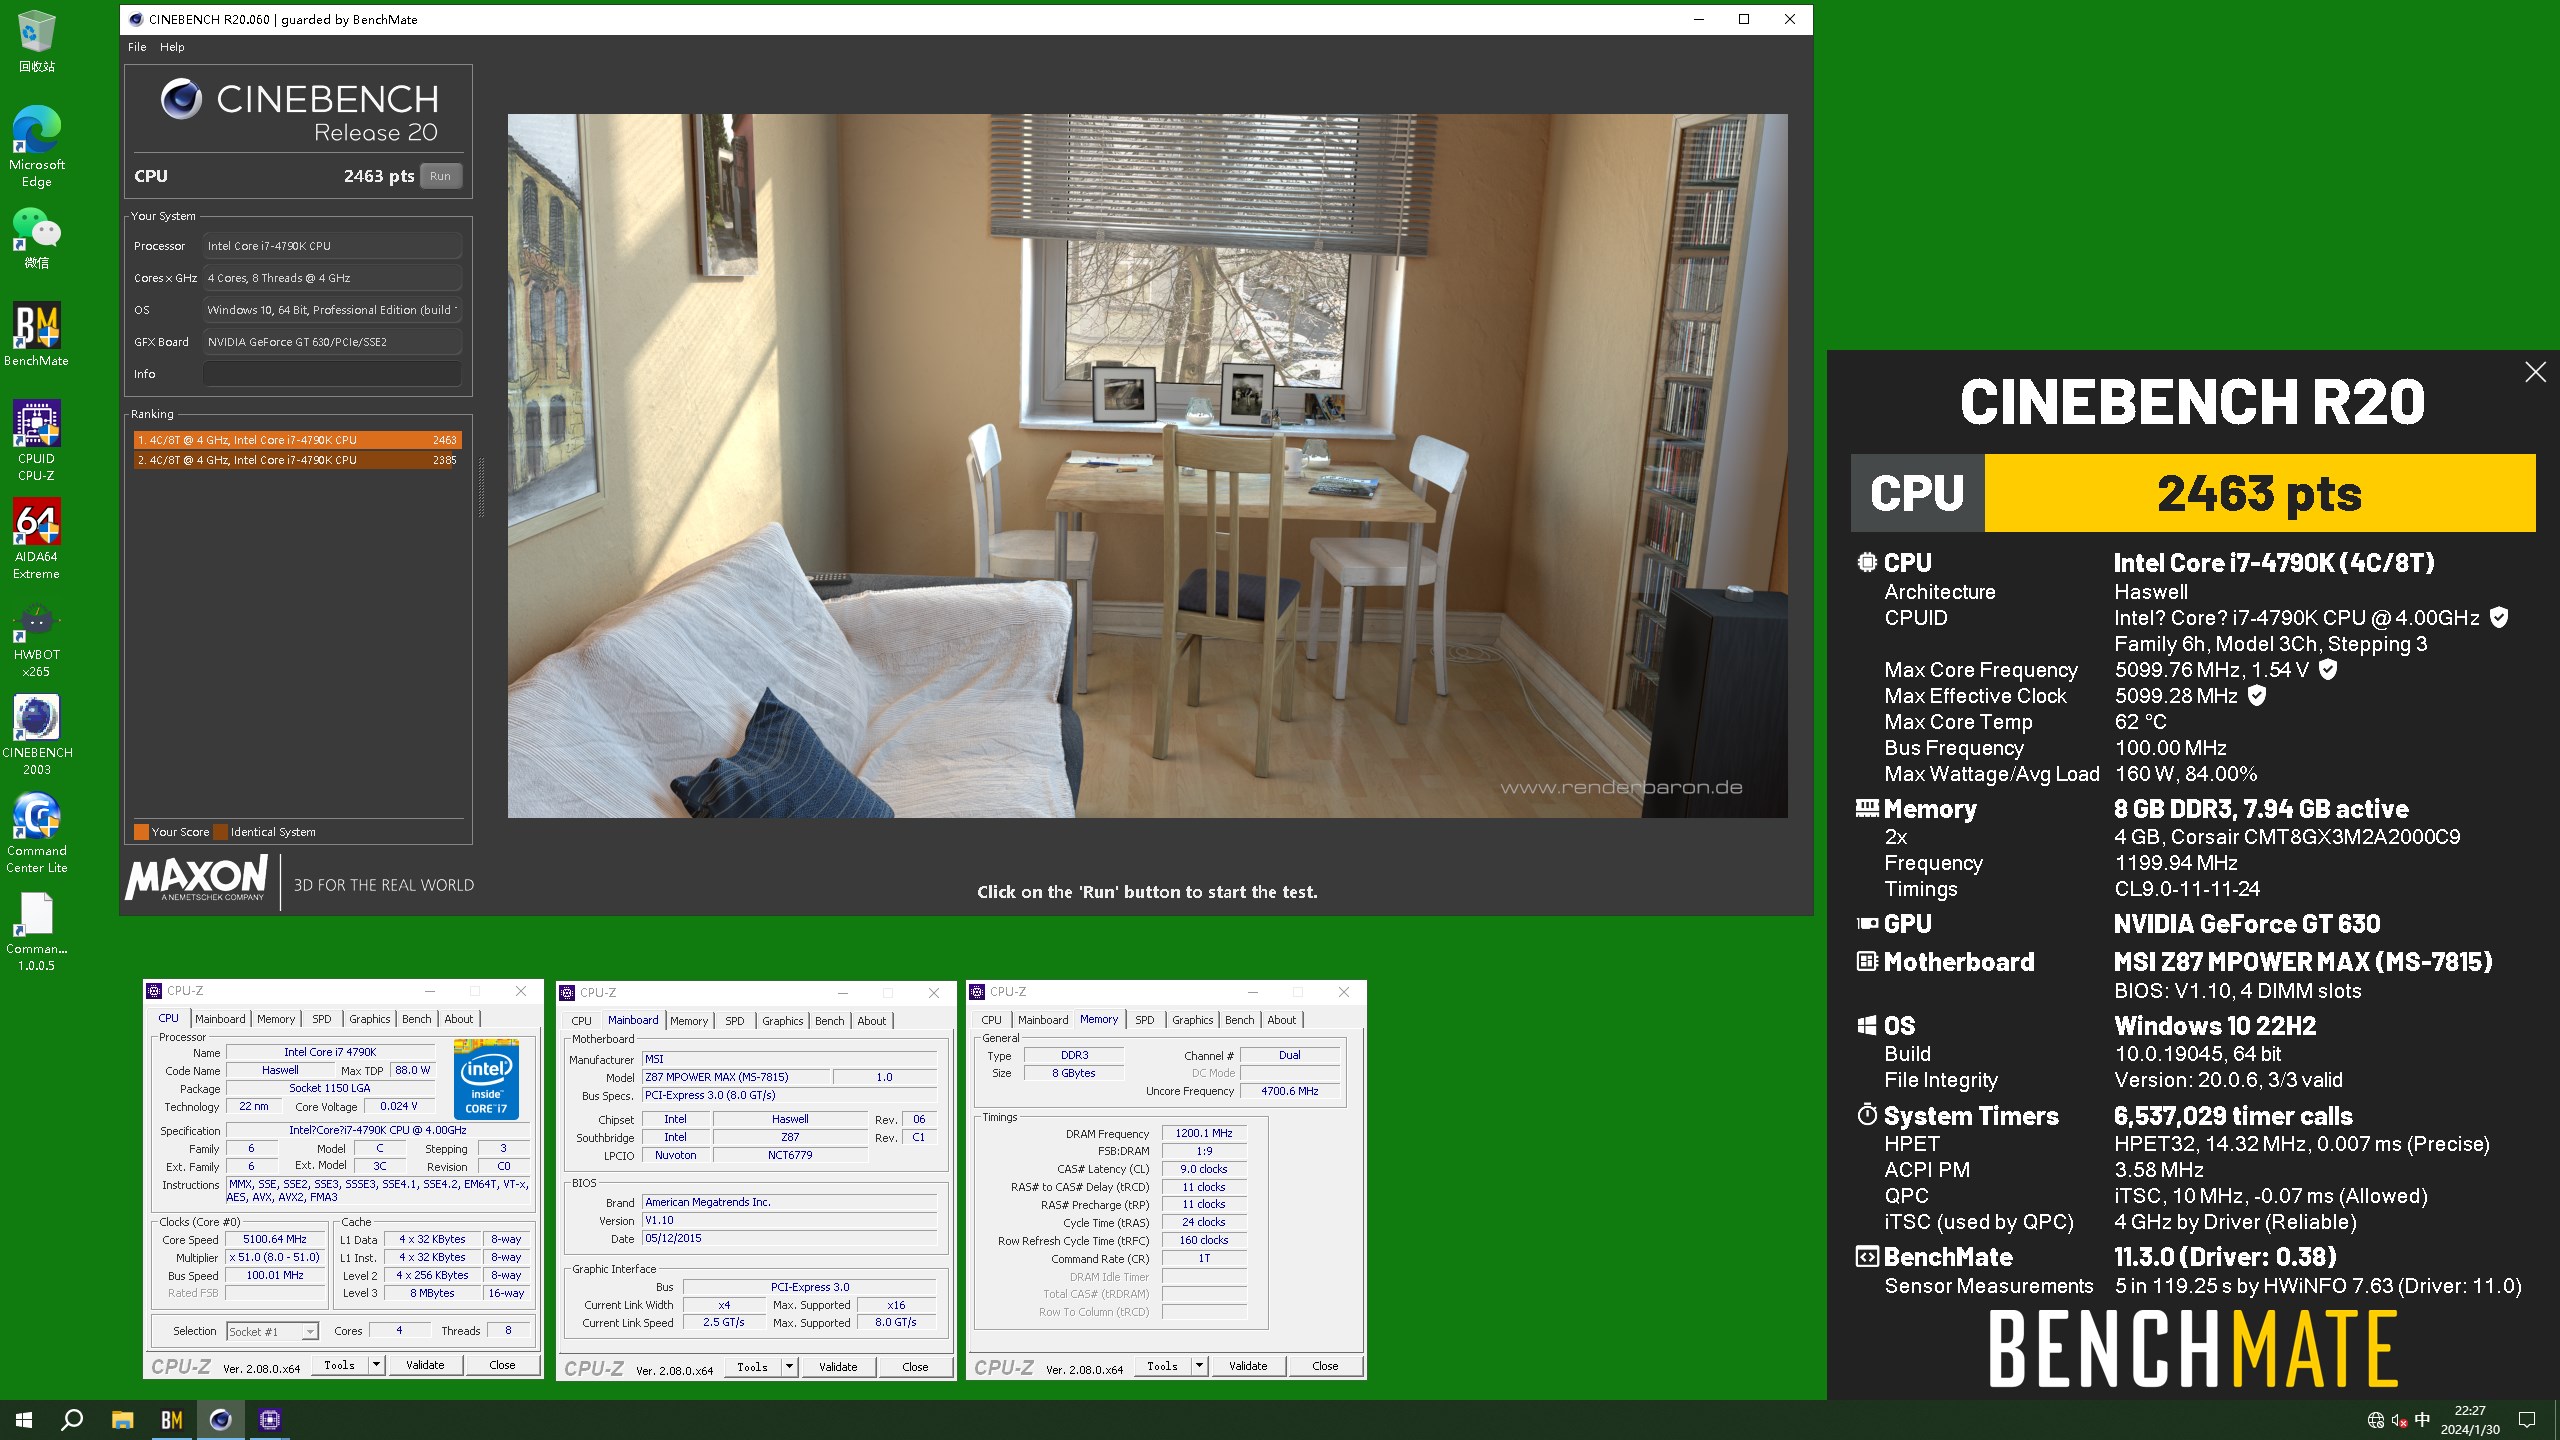Open AIDA64 Extreme desktop icon
Screen dimensions: 2560x1440
pyautogui.click(x=36, y=538)
